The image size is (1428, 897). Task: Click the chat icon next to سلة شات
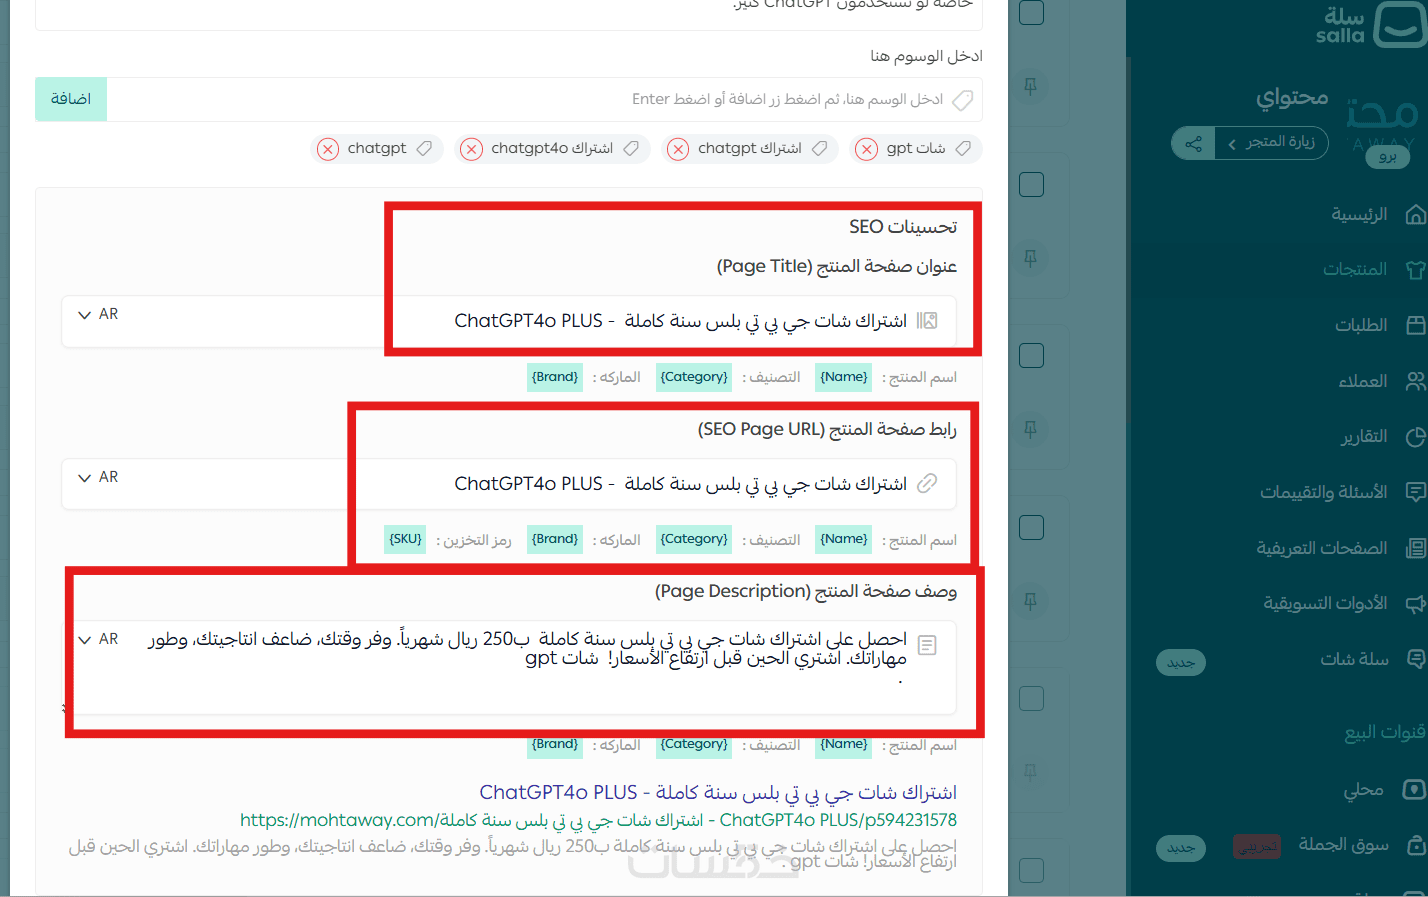tap(1415, 659)
